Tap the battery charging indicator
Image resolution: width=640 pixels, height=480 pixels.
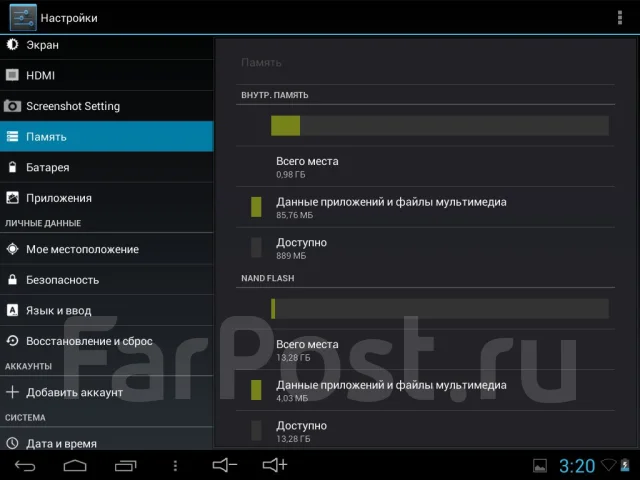coord(625,465)
